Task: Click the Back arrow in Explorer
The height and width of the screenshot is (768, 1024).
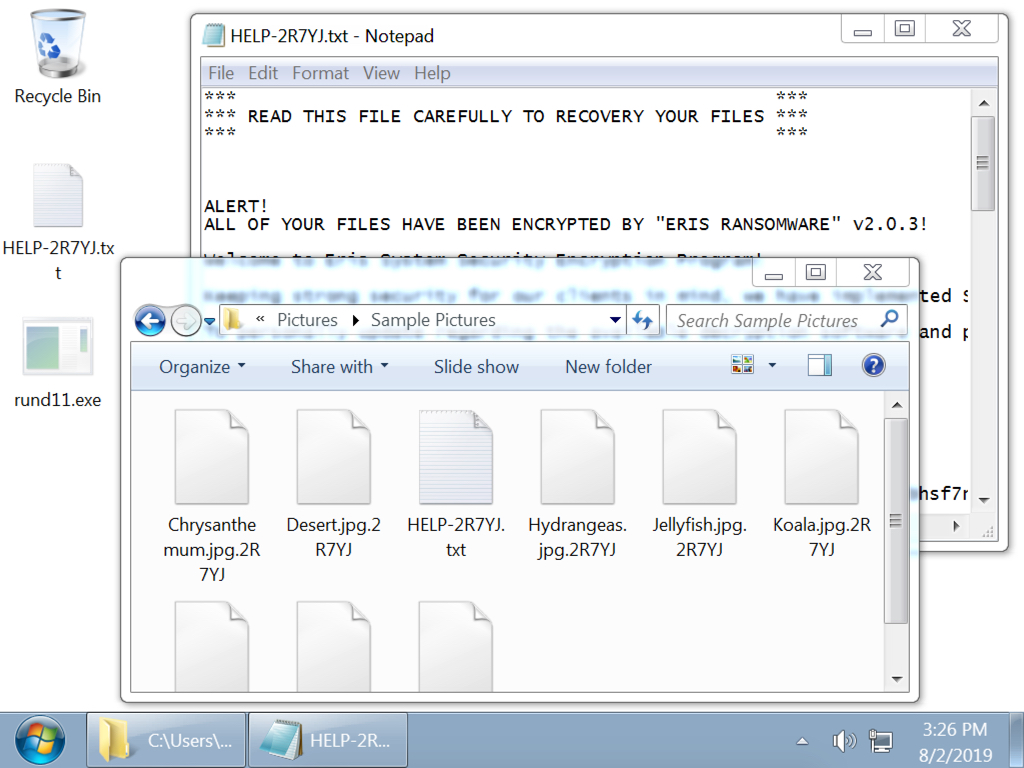Action: (x=150, y=321)
